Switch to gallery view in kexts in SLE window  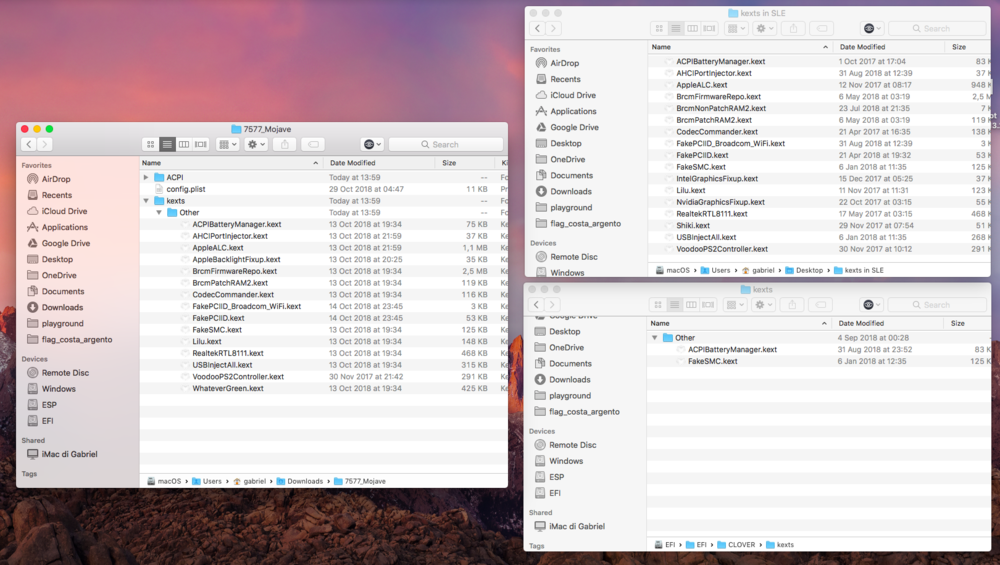pyautogui.click(x=709, y=29)
